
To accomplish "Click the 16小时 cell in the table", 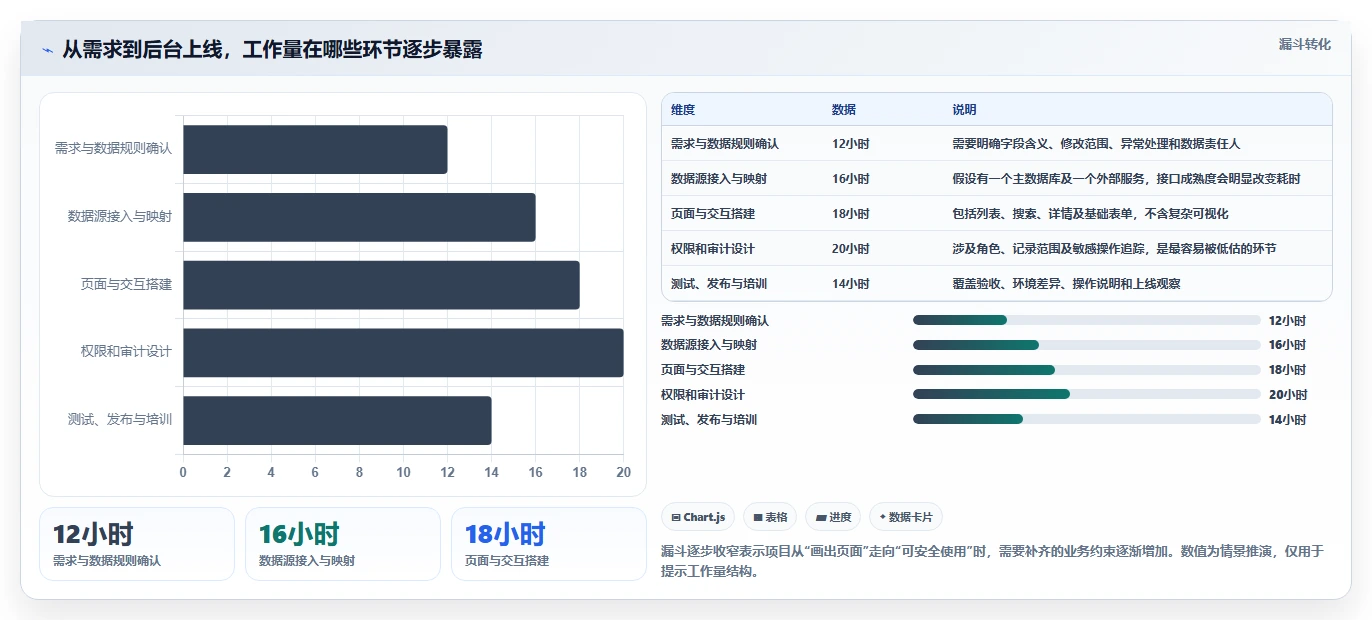I will pyautogui.click(x=851, y=179).
